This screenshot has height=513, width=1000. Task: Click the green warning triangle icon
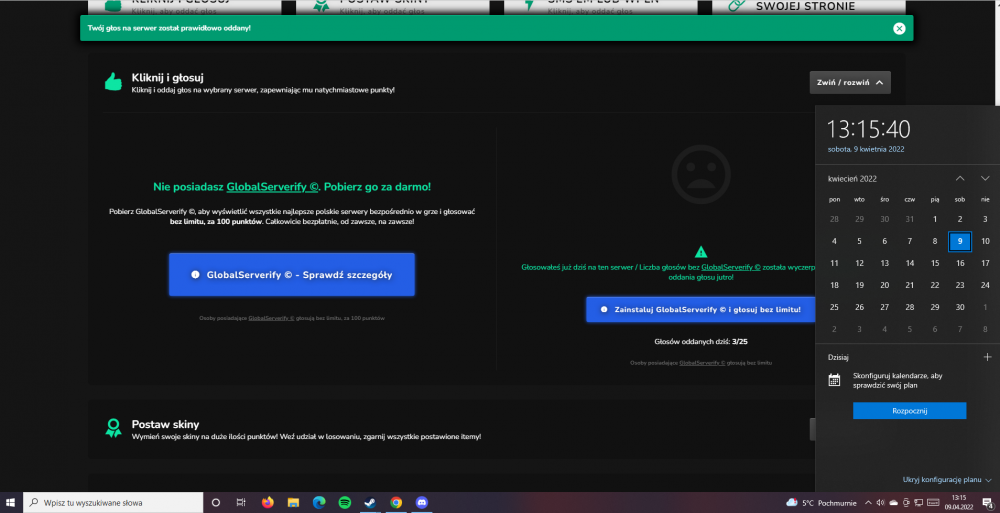(x=701, y=251)
